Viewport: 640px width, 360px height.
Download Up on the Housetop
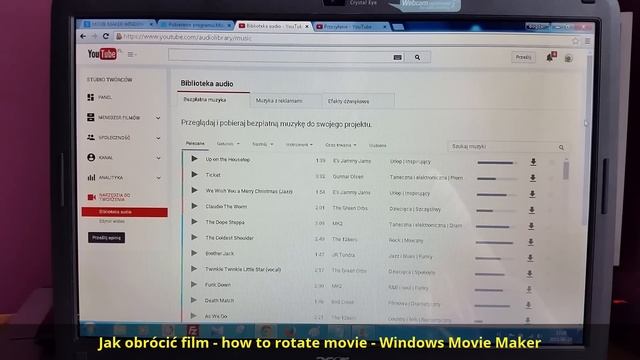533,162
